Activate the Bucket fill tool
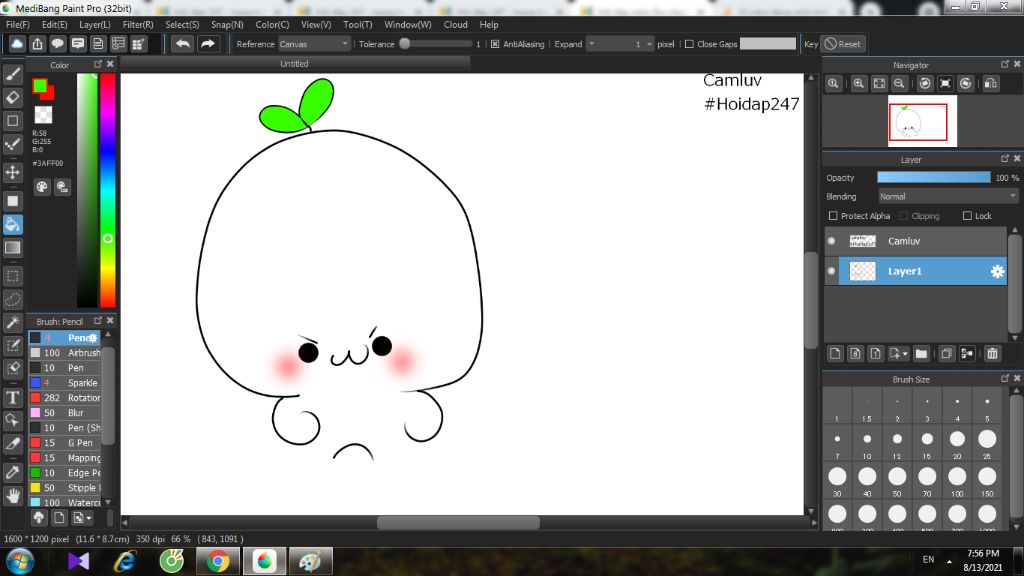 point(12,225)
